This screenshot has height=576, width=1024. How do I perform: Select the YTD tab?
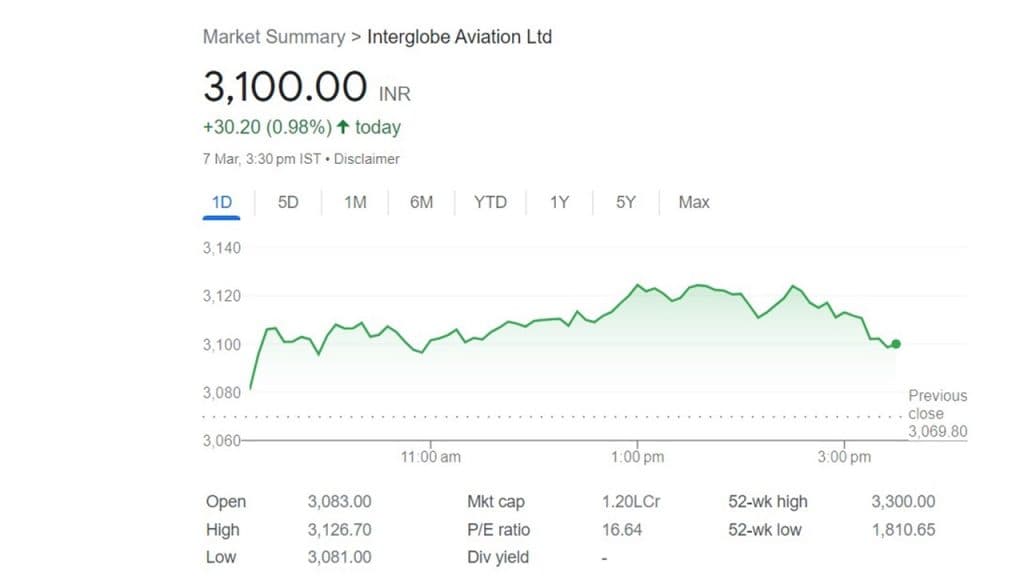(x=490, y=202)
